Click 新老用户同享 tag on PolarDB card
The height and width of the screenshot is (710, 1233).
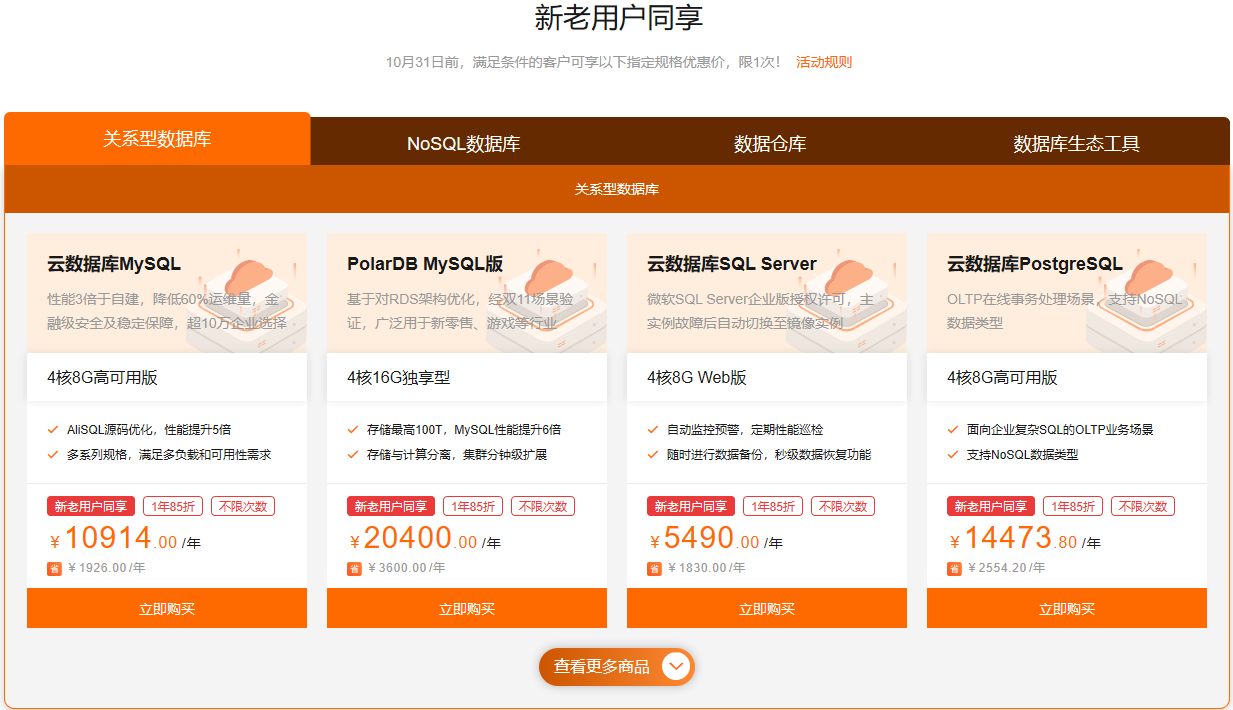391,506
